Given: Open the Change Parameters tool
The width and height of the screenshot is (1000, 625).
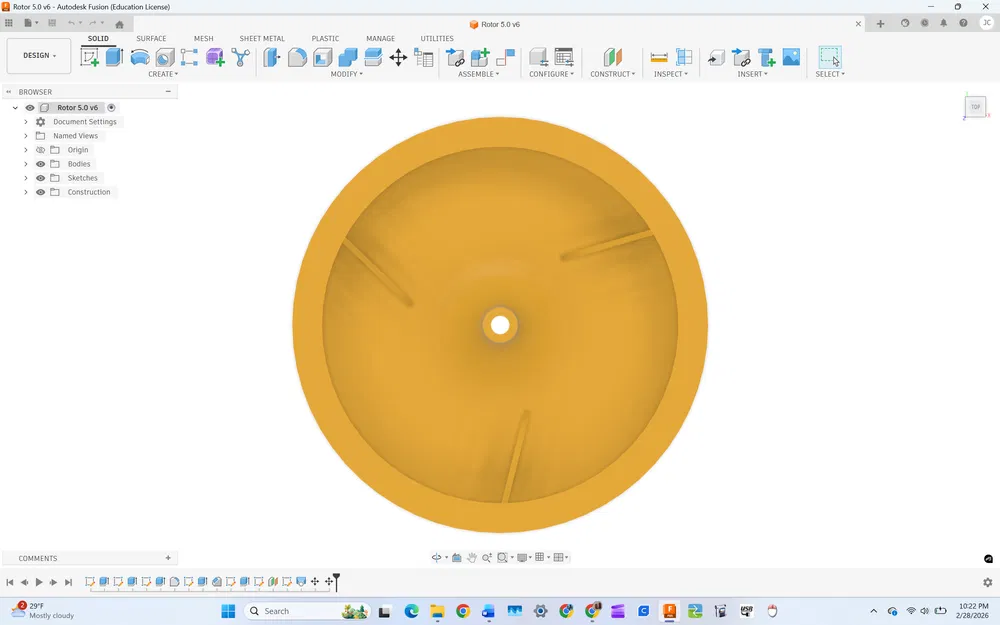Looking at the screenshot, I should click(x=423, y=57).
